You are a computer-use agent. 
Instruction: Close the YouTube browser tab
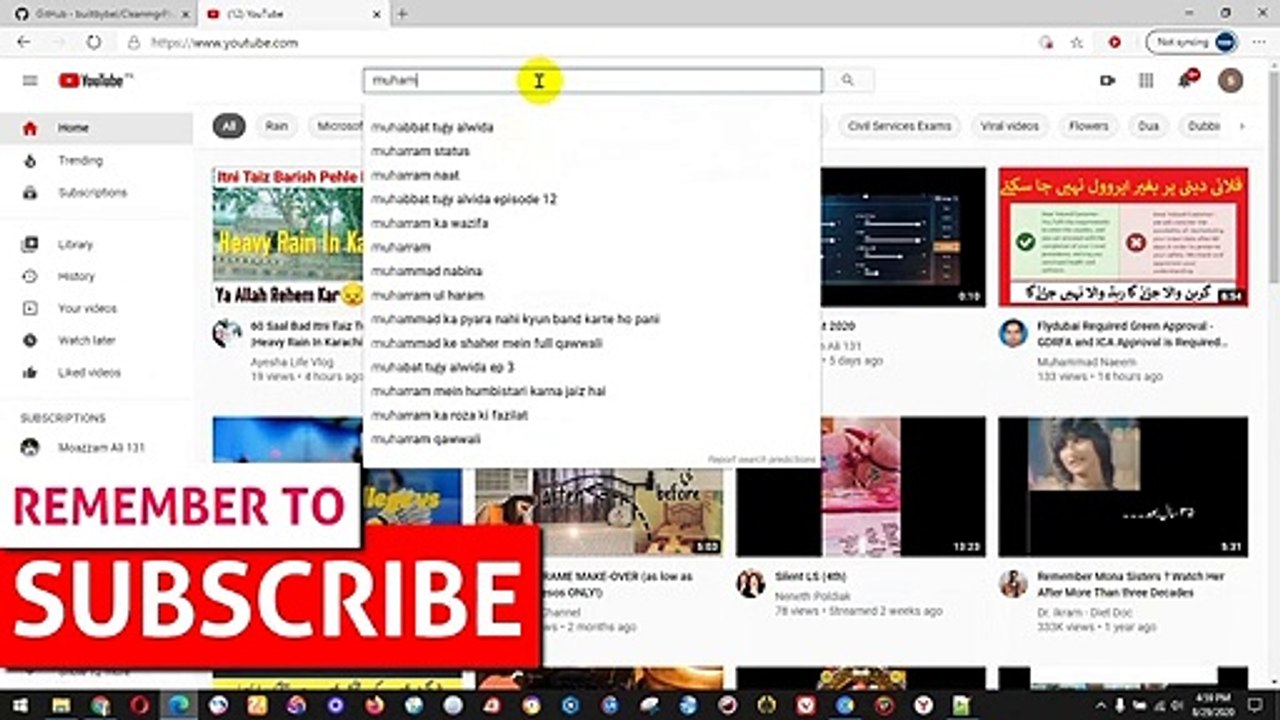click(x=377, y=14)
